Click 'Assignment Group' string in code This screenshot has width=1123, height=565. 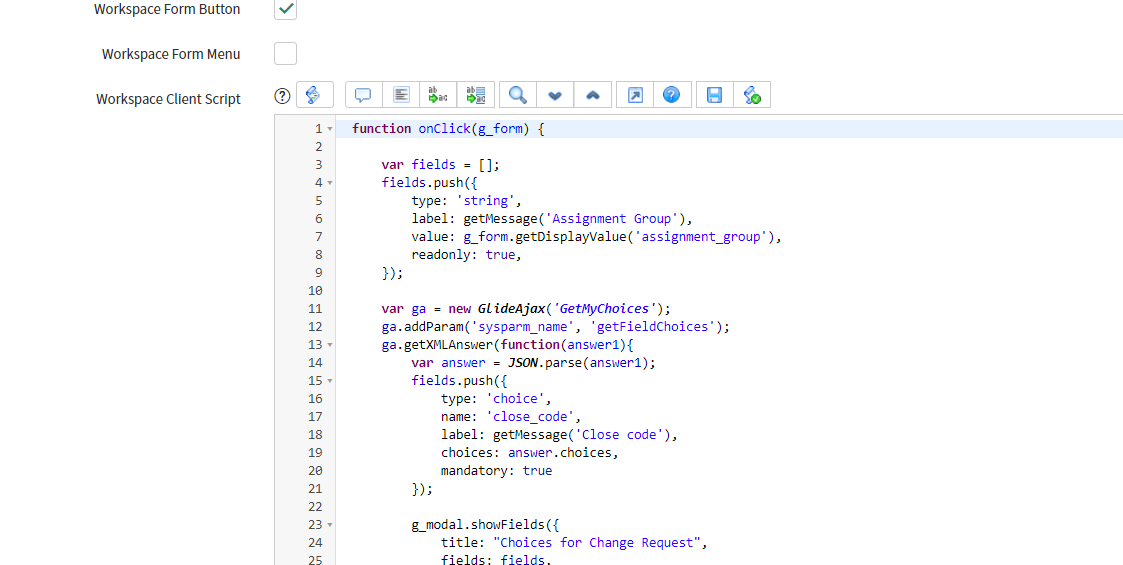611,218
